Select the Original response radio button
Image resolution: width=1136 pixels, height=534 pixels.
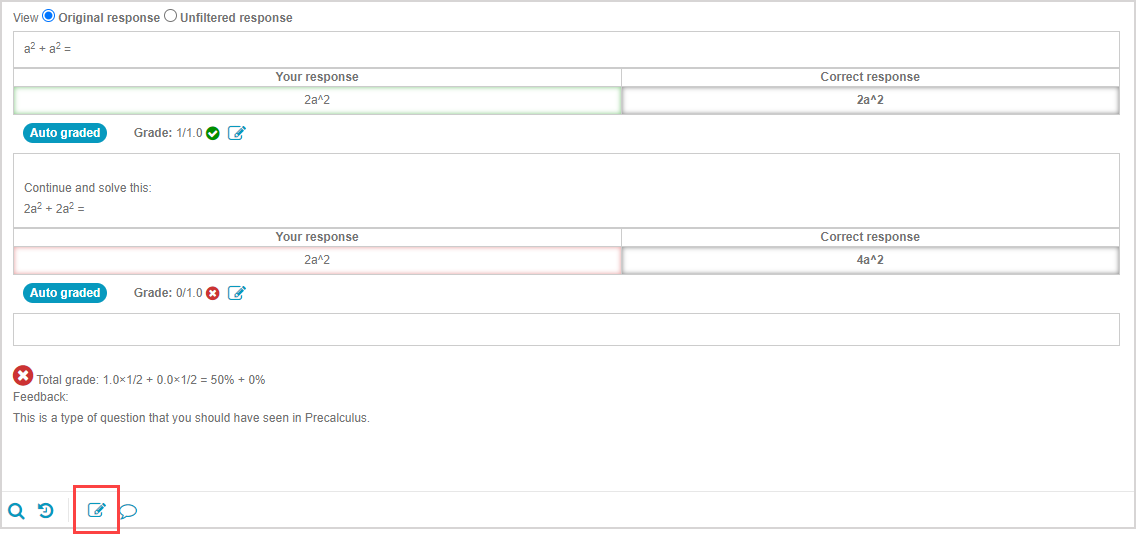50,17
